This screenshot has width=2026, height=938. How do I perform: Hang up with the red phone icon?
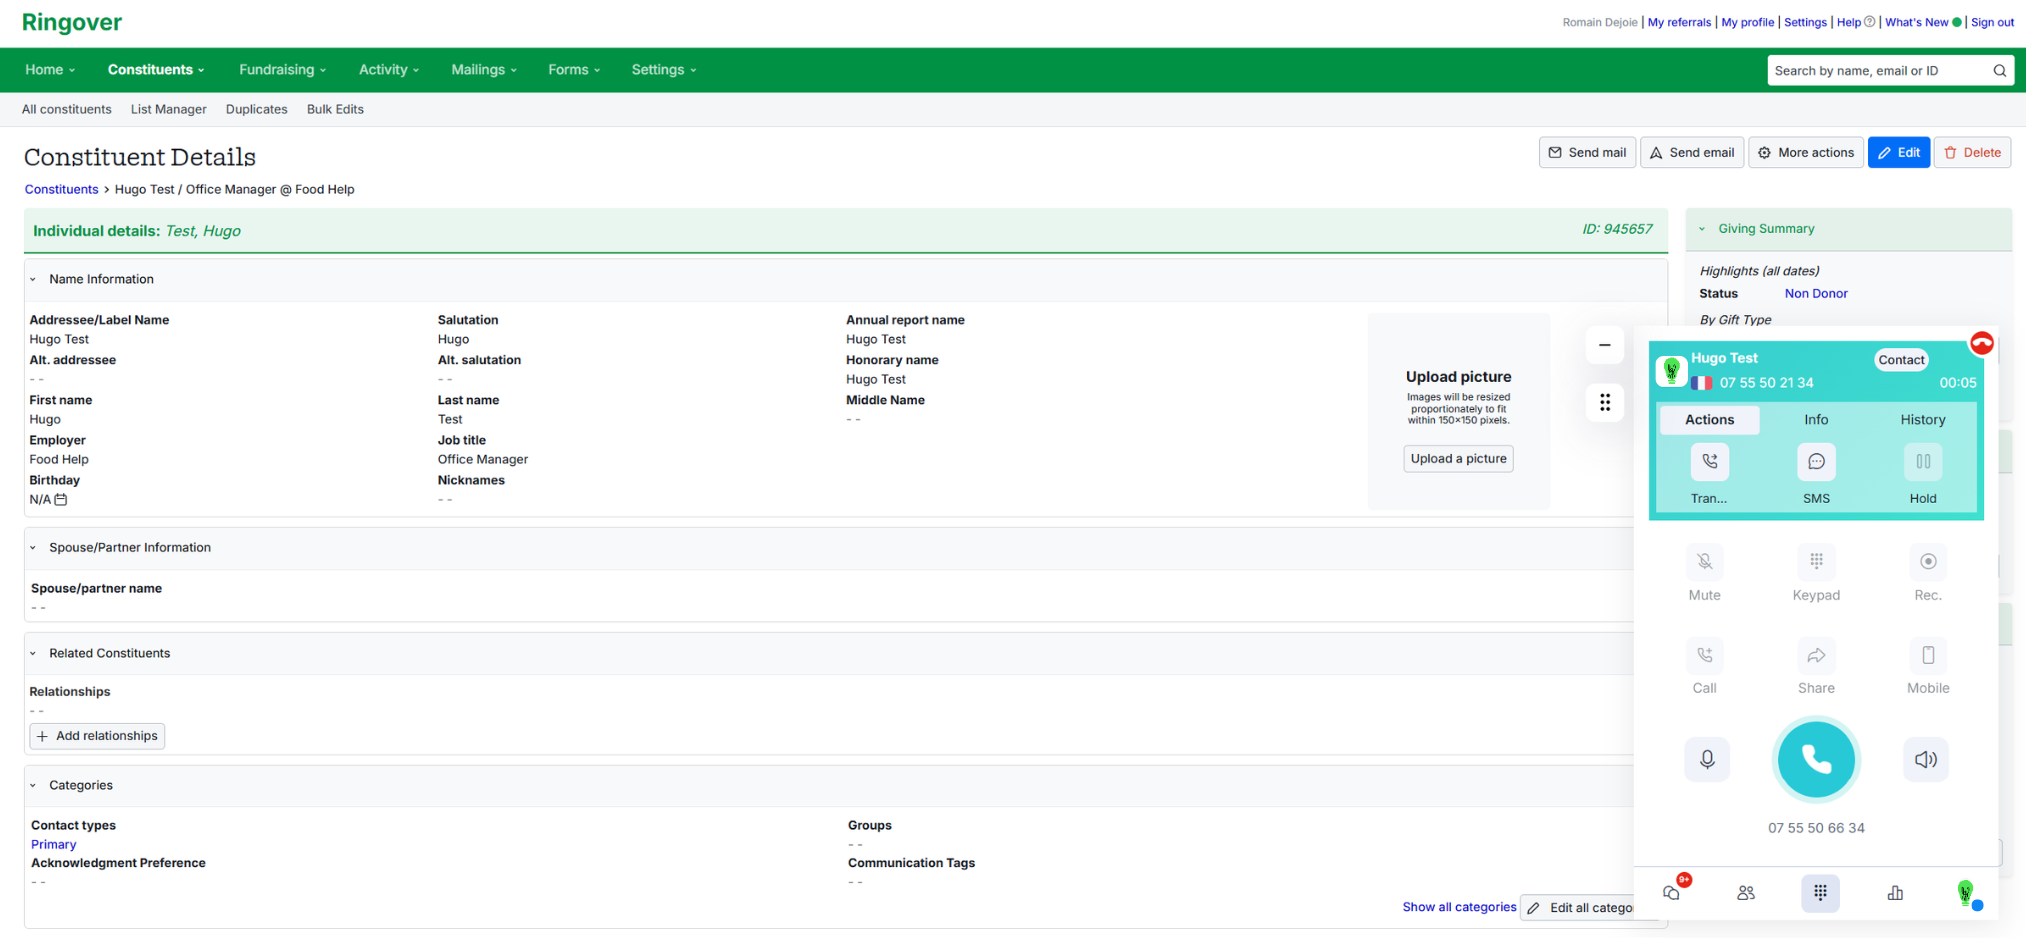pos(1981,344)
